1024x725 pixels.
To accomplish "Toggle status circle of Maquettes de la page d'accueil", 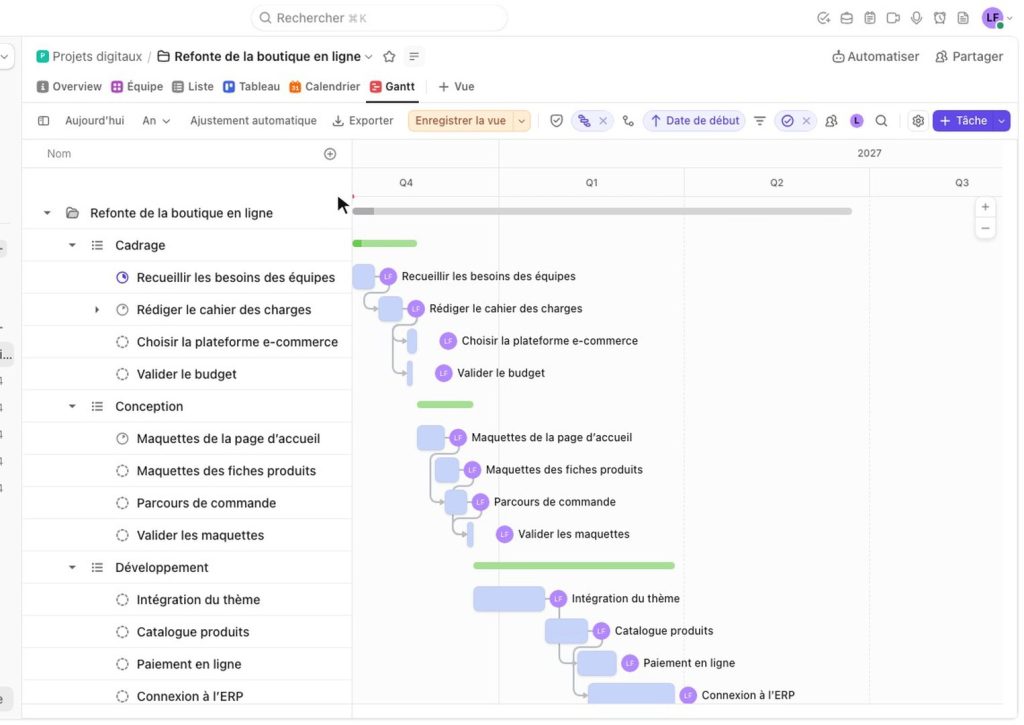I will coord(122,439).
